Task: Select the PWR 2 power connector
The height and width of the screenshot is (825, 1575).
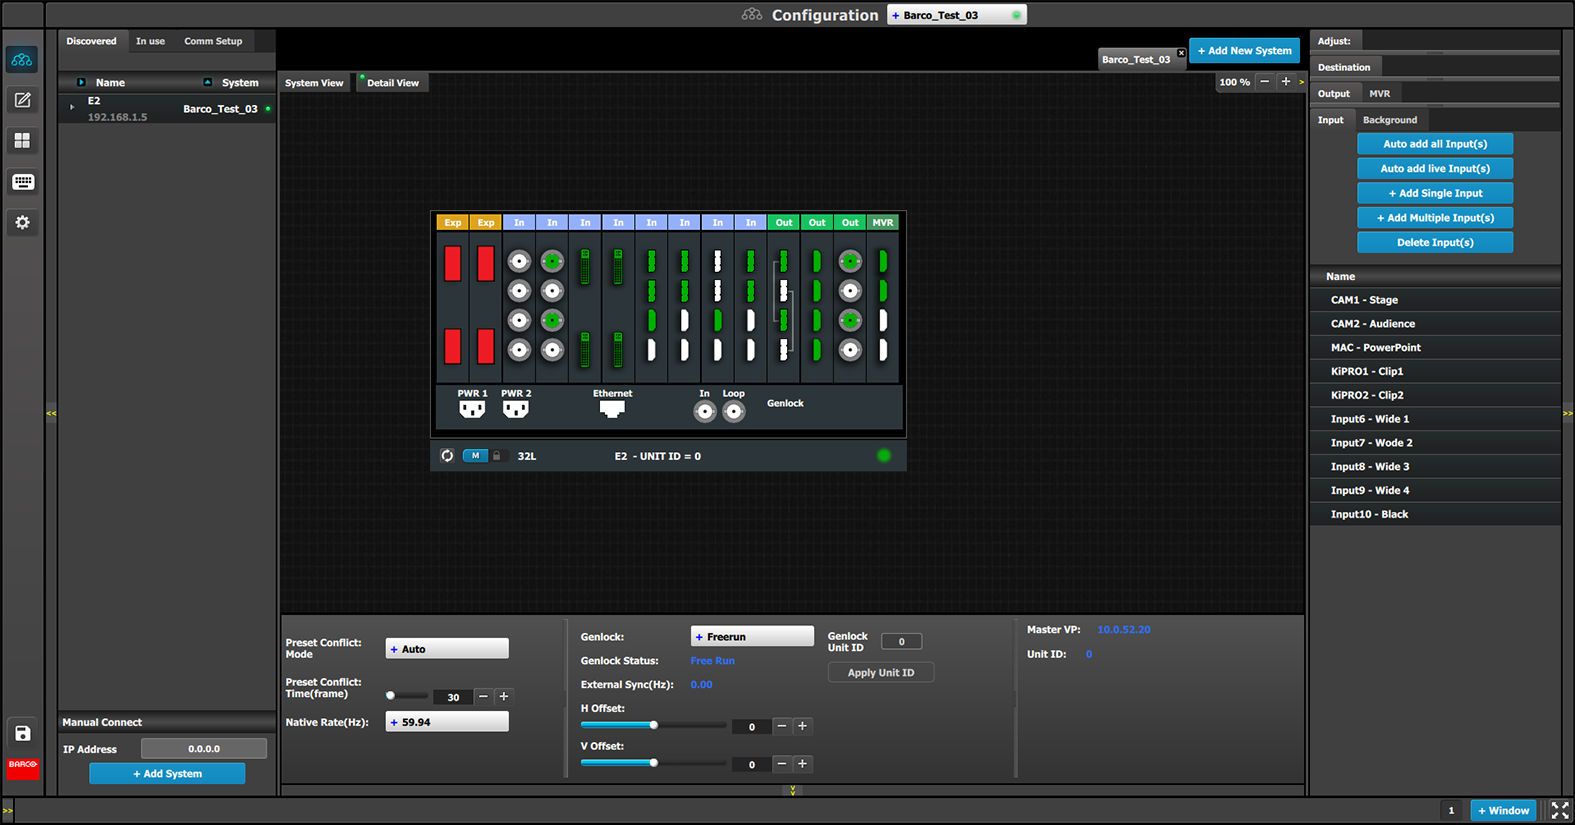Action: (515, 409)
